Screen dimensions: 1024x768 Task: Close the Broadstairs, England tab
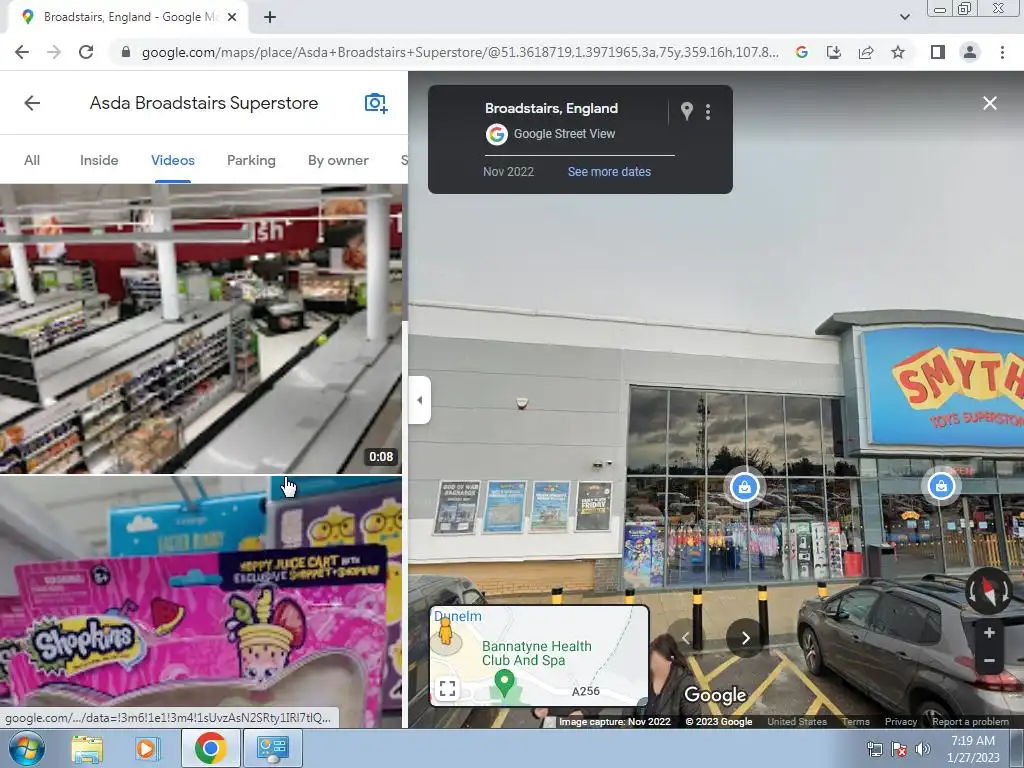(232, 18)
